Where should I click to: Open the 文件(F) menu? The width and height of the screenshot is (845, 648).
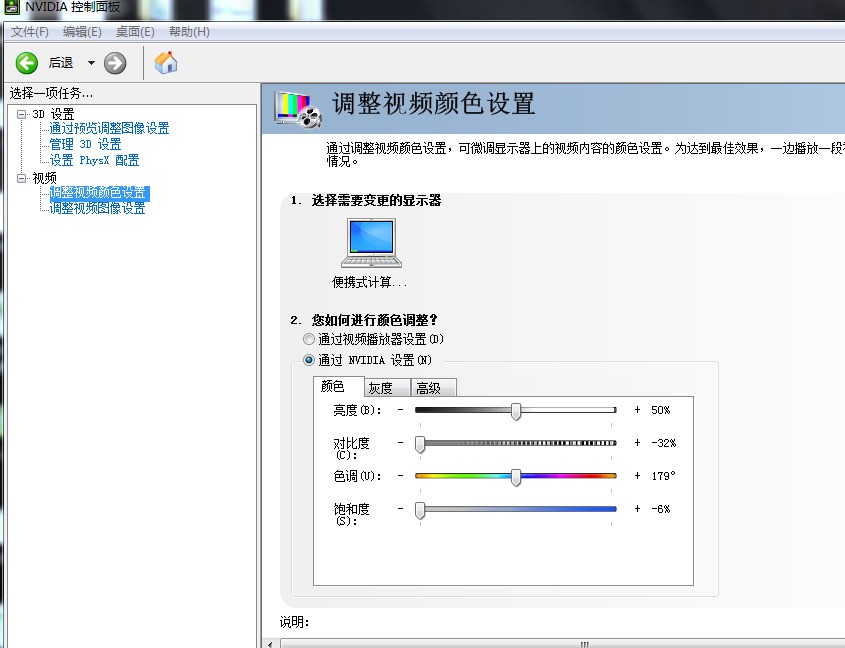point(30,32)
